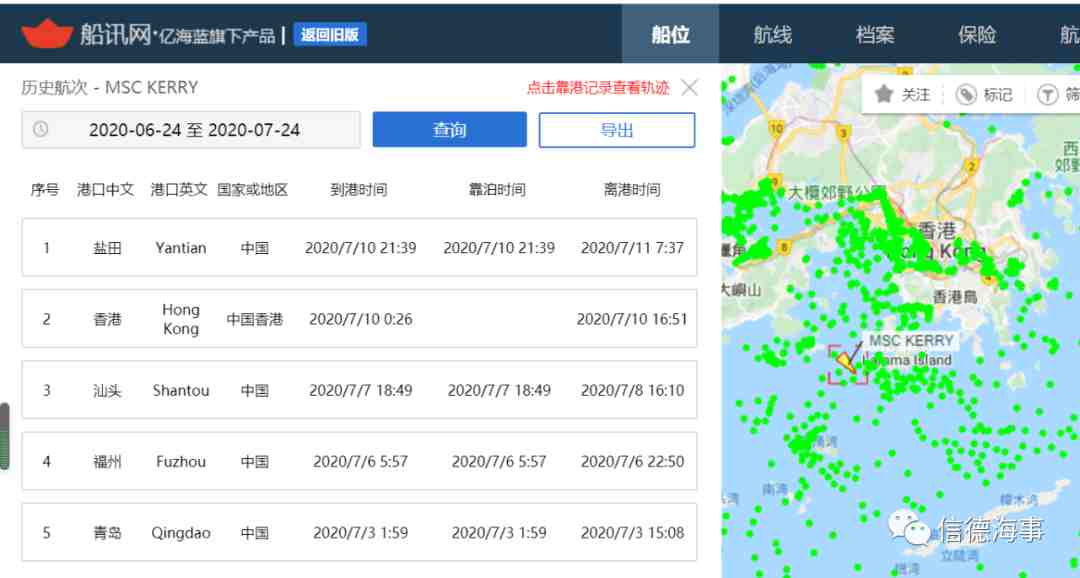Open the 航线 tab
Image resolution: width=1080 pixels, height=578 pixels.
[x=772, y=34]
